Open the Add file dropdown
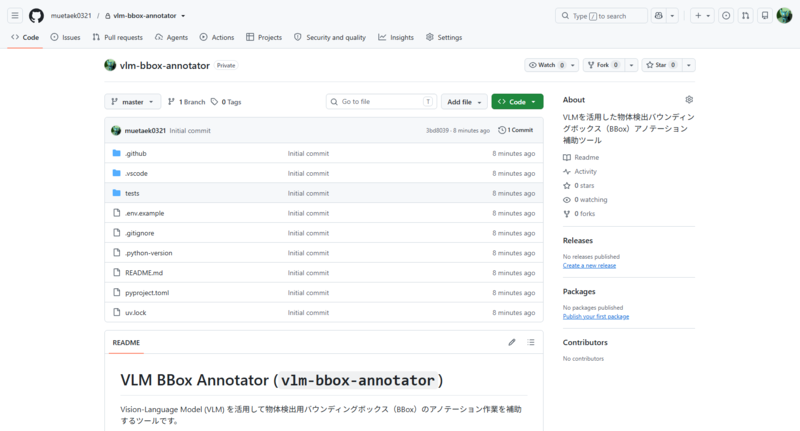 tap(464, 102)
